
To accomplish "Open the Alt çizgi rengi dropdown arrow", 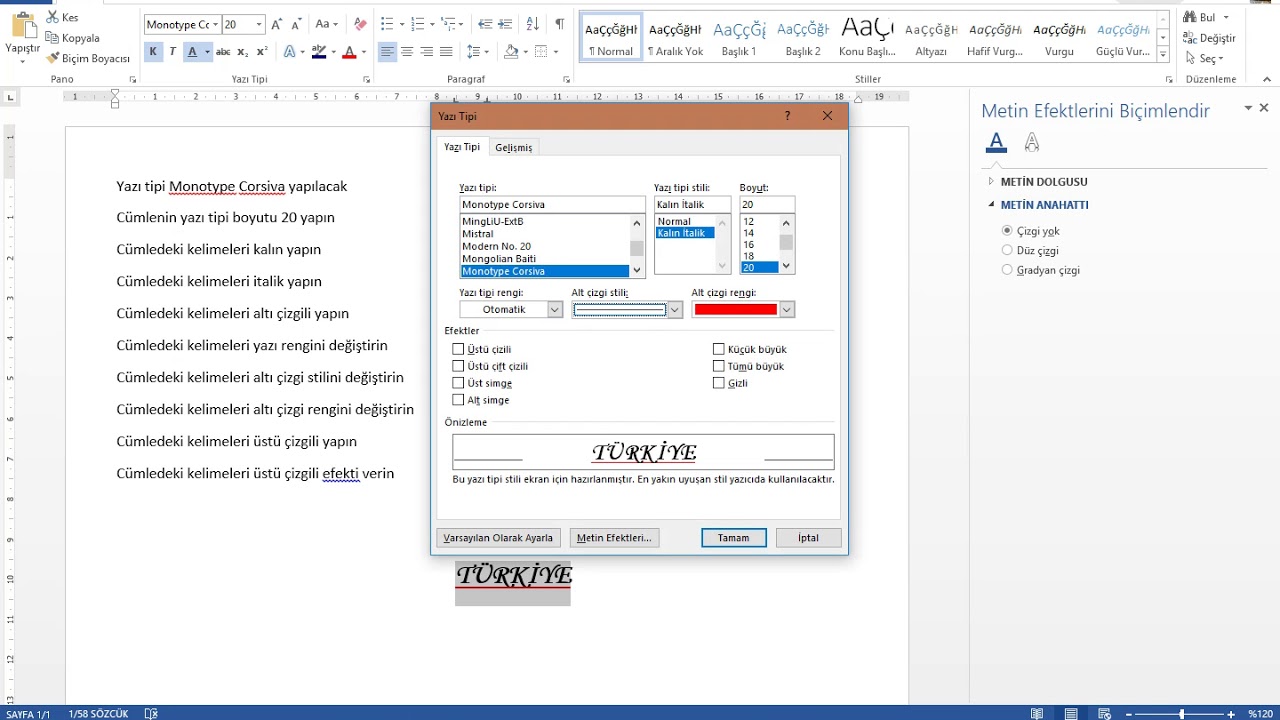I will (x=787, y=310).
